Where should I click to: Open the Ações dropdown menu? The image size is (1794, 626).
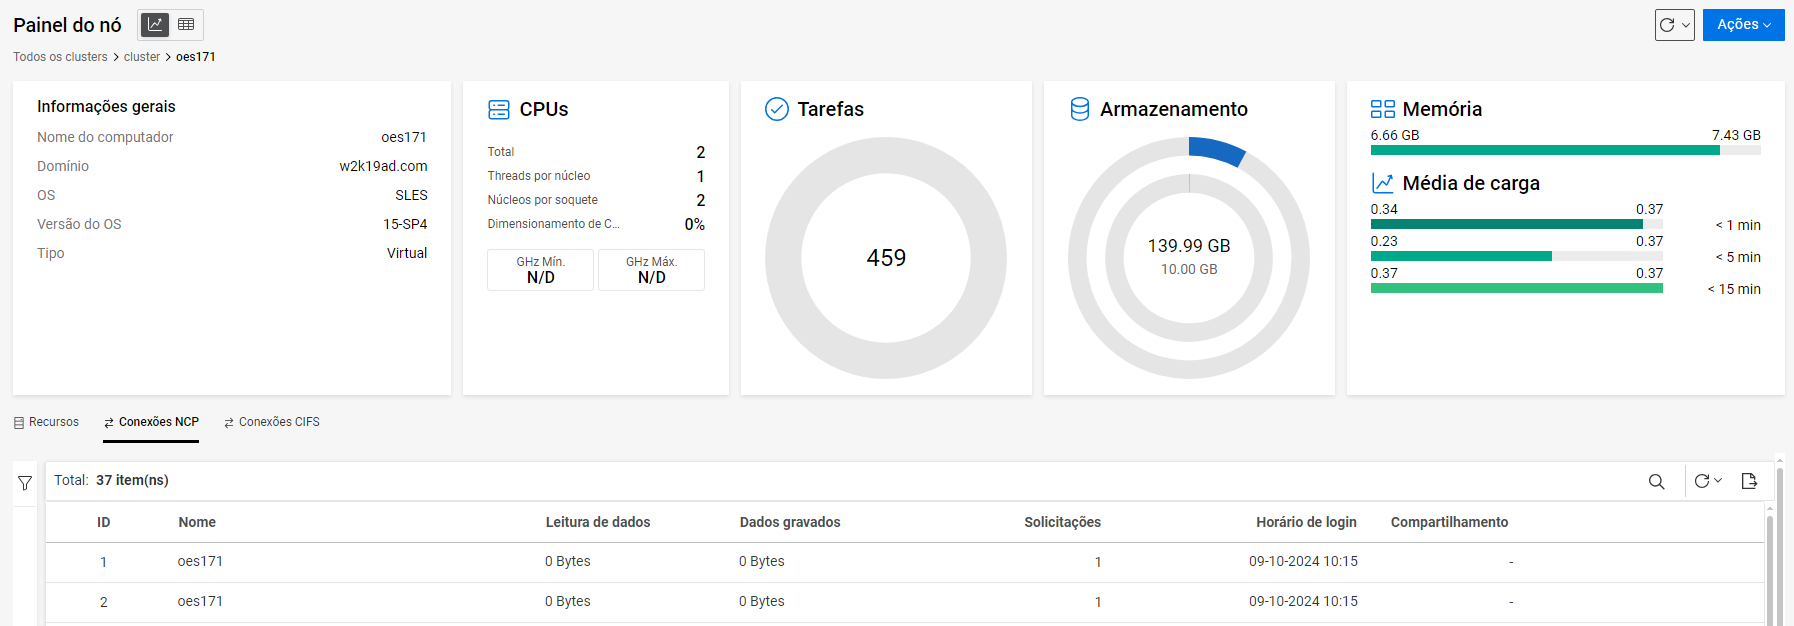click(x=1743, y=25)
